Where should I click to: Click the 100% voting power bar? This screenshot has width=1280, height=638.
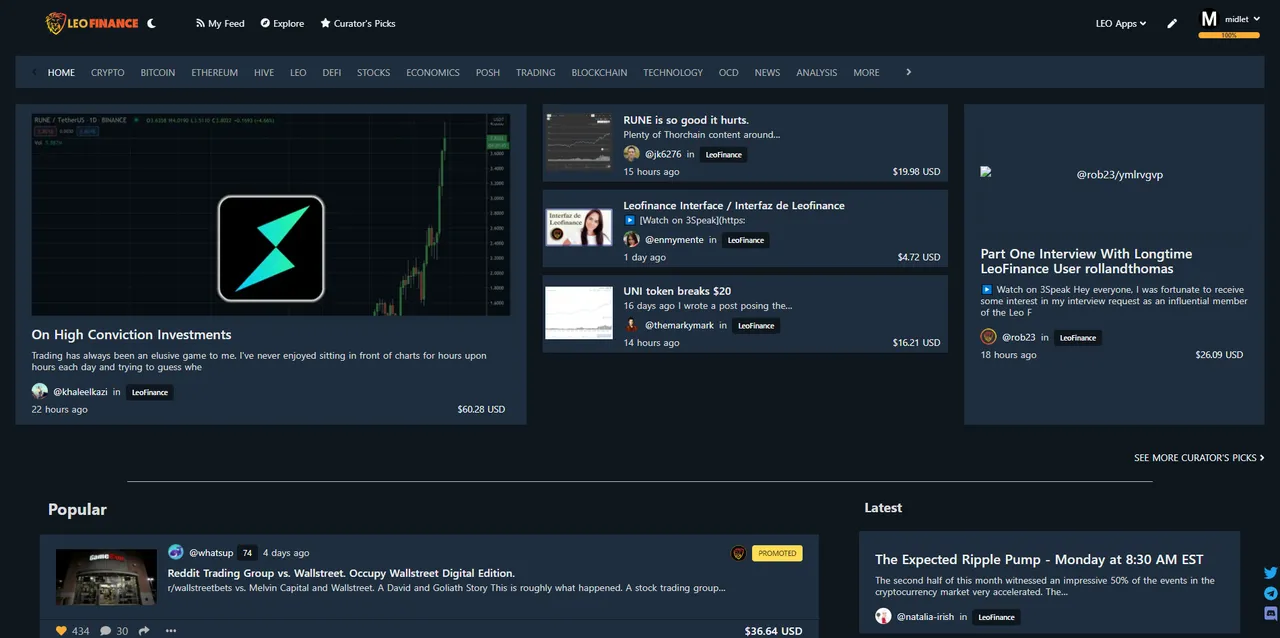[x=1229, y=35]
